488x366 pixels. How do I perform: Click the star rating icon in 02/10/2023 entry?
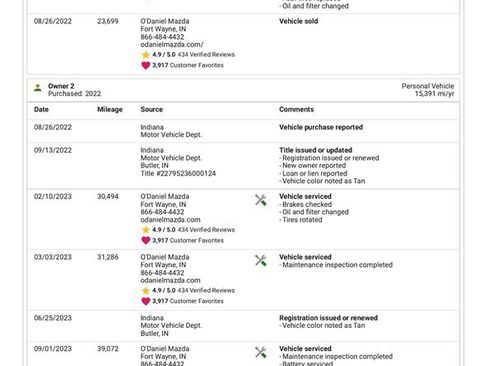pos(146,230)
